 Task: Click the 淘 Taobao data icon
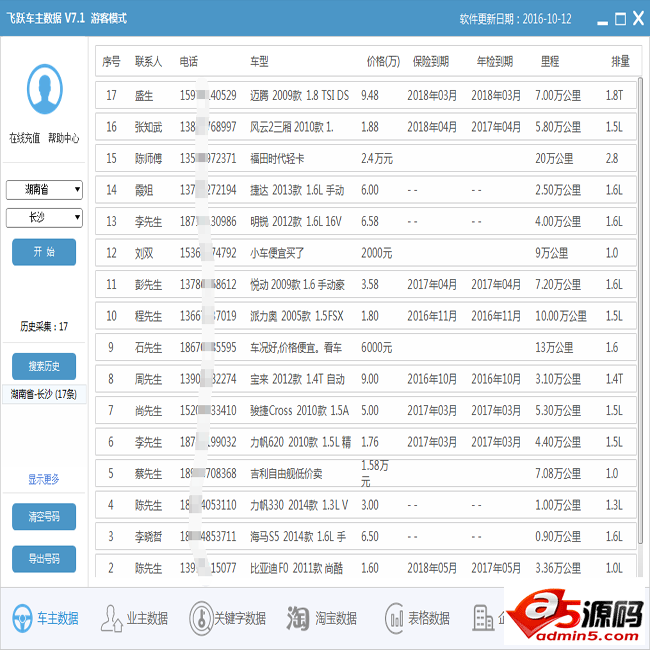click(x=298, y=618)
